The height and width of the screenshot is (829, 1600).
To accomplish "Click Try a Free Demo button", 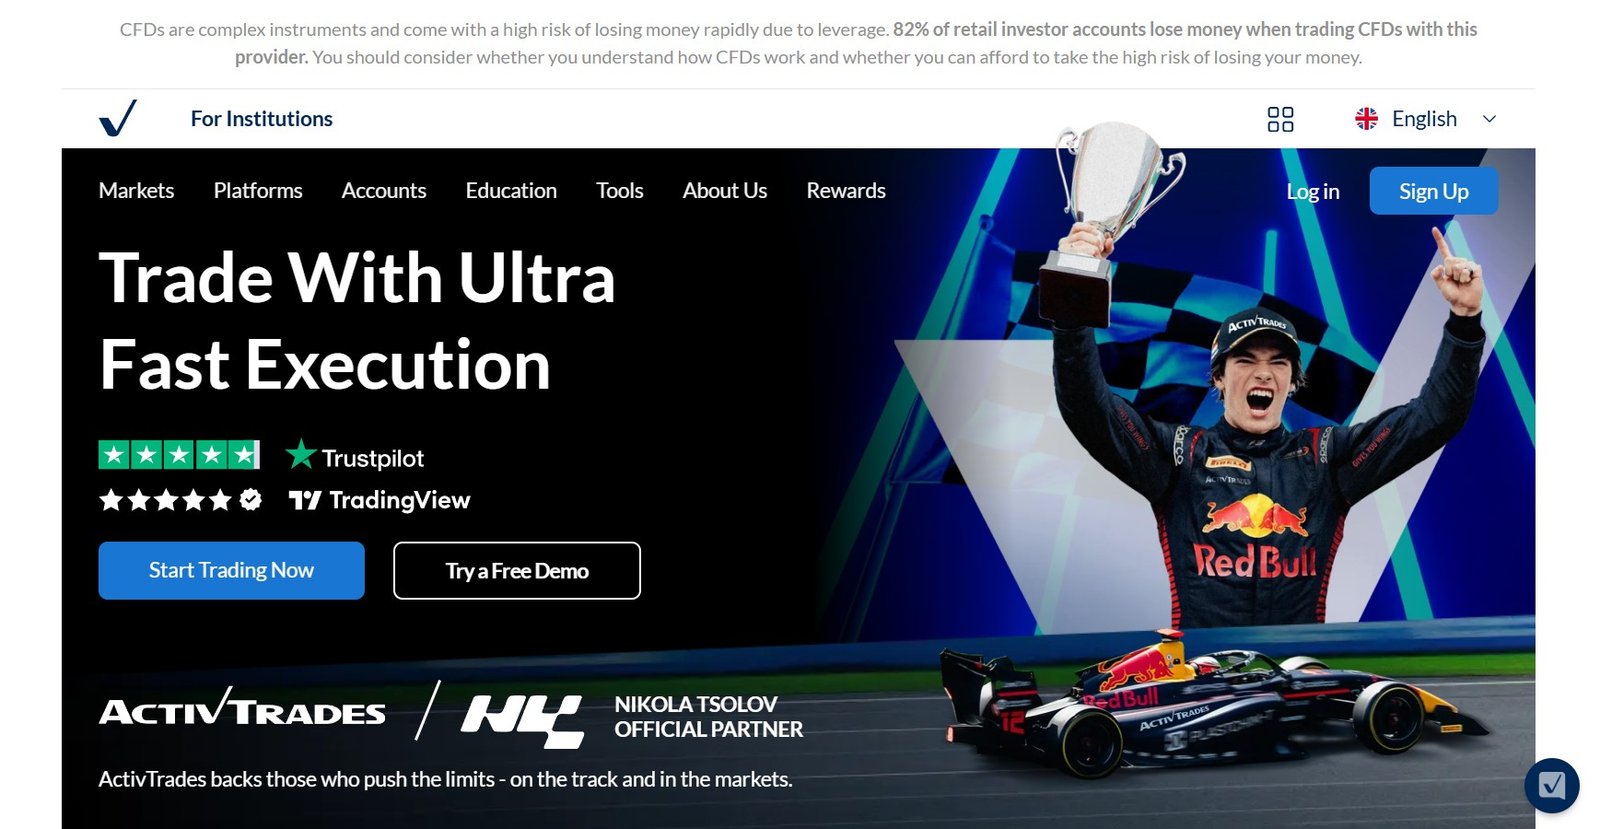I will tap(517, 571).
